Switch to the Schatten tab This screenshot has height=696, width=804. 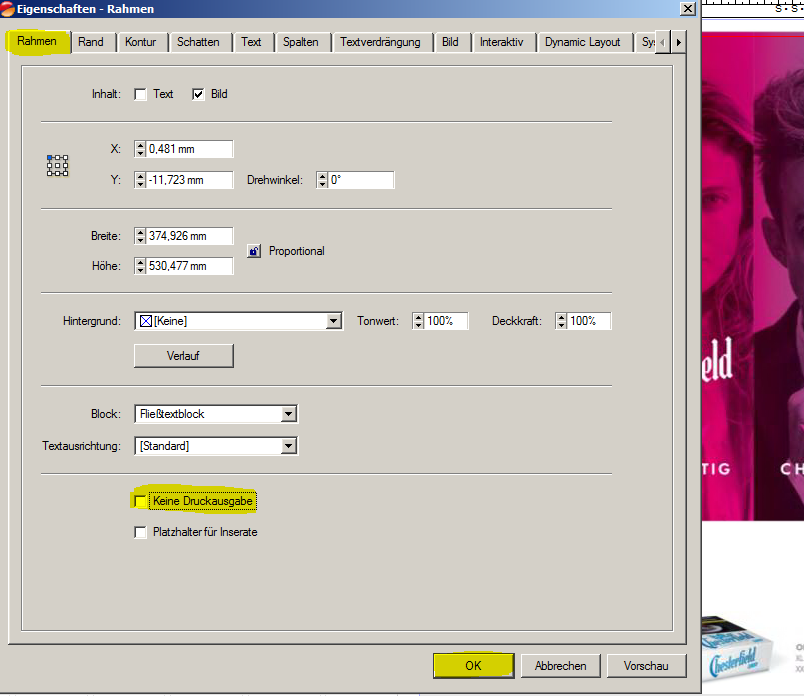pos(198,42)
